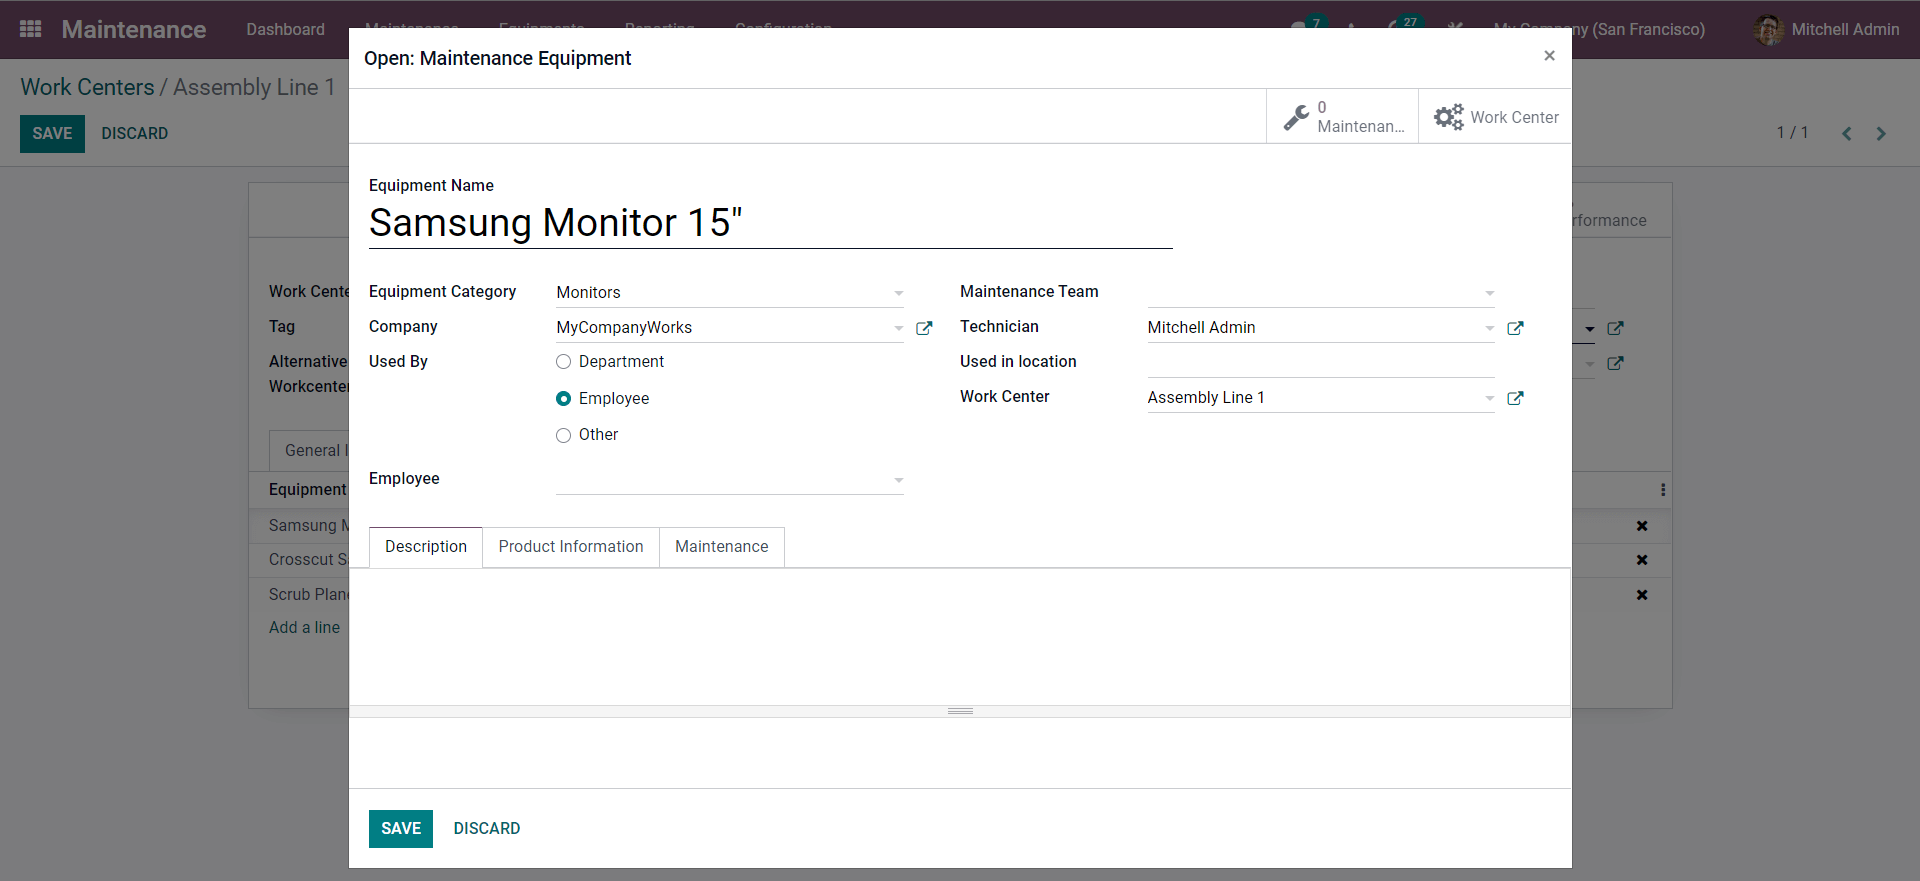
Task: Expand the Maintenance Team dropdown
Action: click(1489, 293)
